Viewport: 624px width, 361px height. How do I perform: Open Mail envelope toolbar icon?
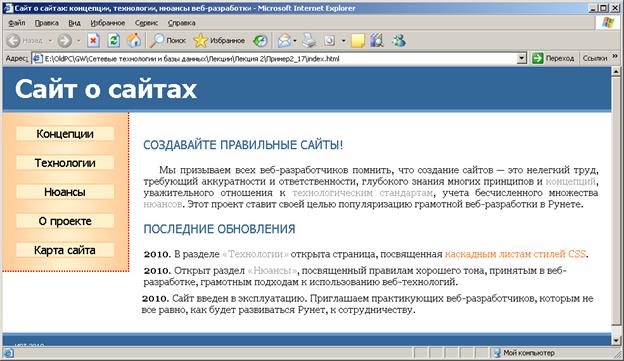[284, 40]
